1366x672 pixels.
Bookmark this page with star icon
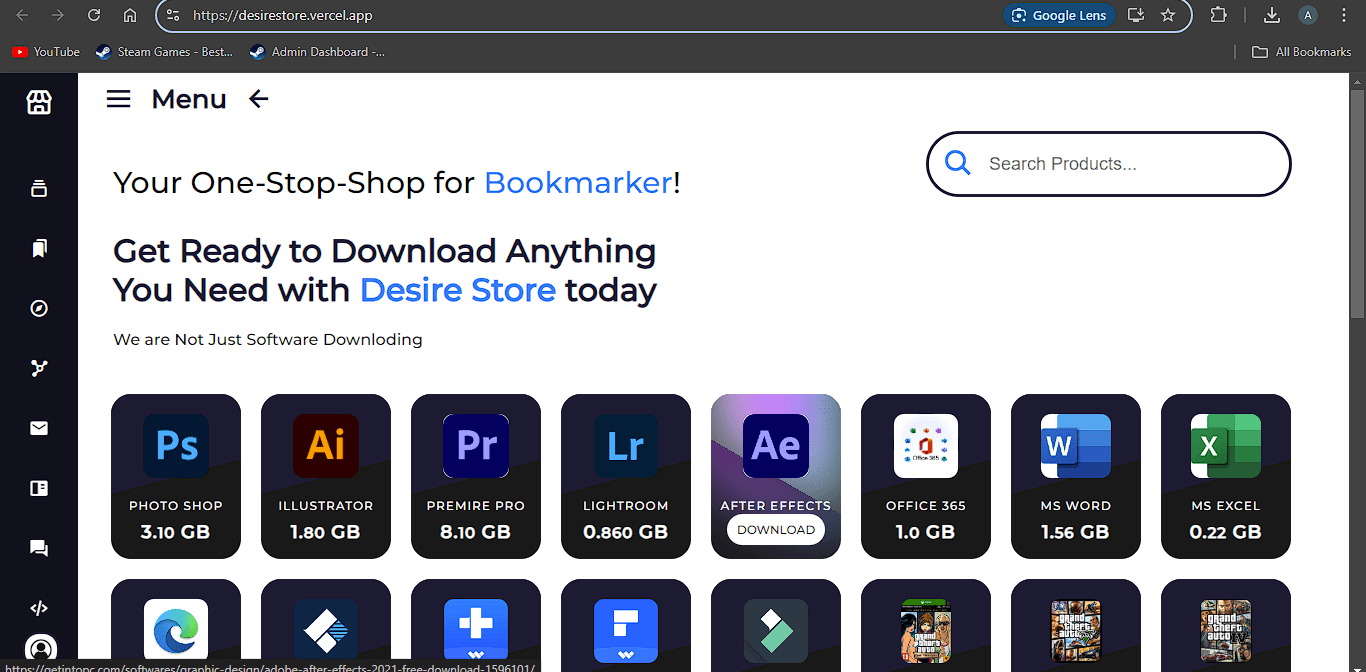(x=1168, y=15)
